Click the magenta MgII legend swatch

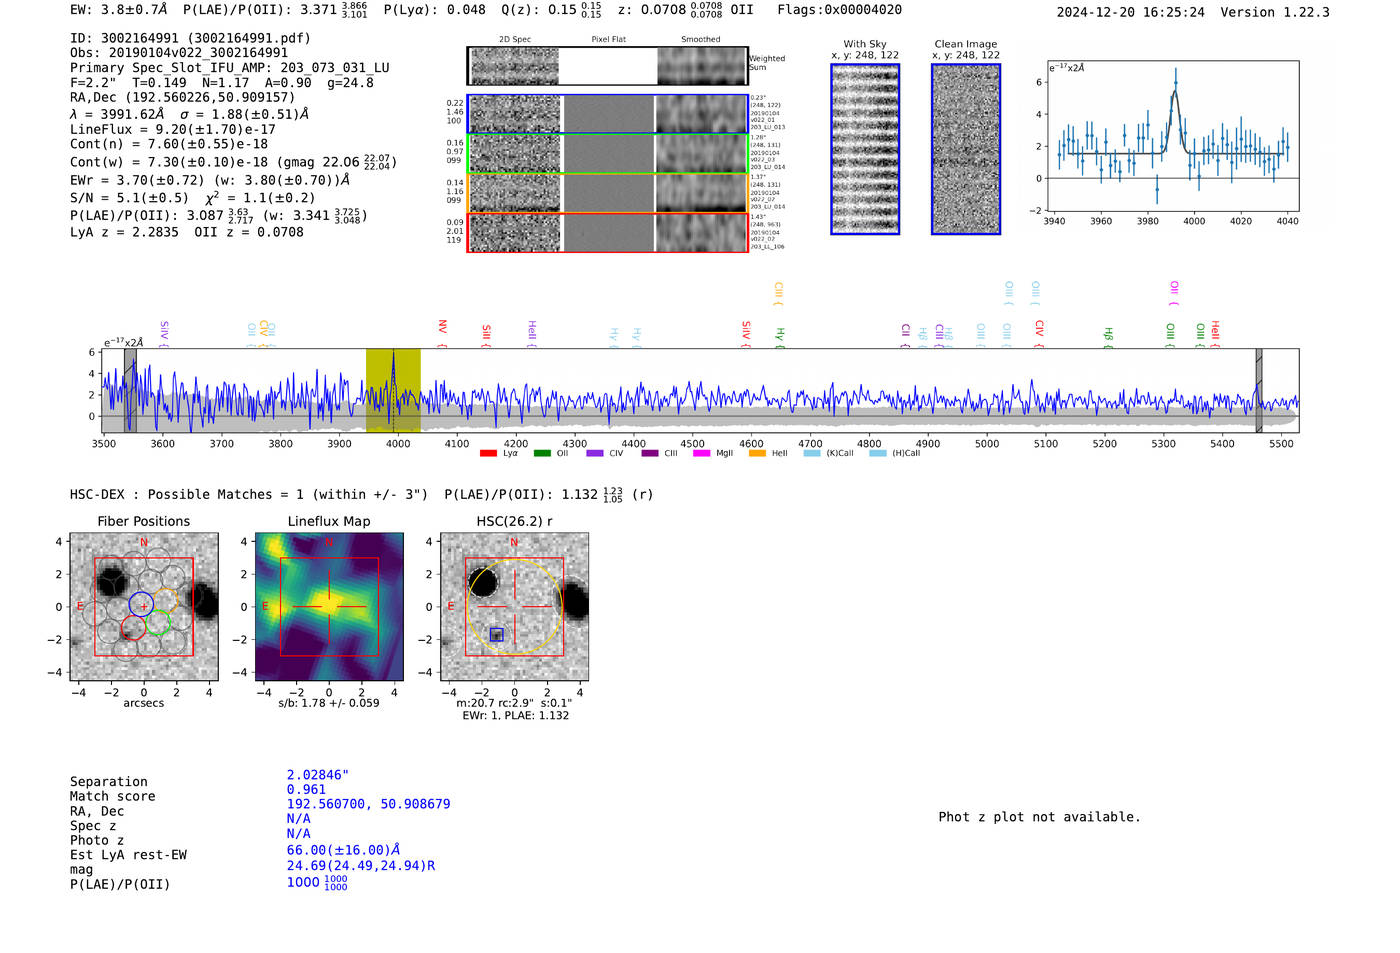(701, 454)
